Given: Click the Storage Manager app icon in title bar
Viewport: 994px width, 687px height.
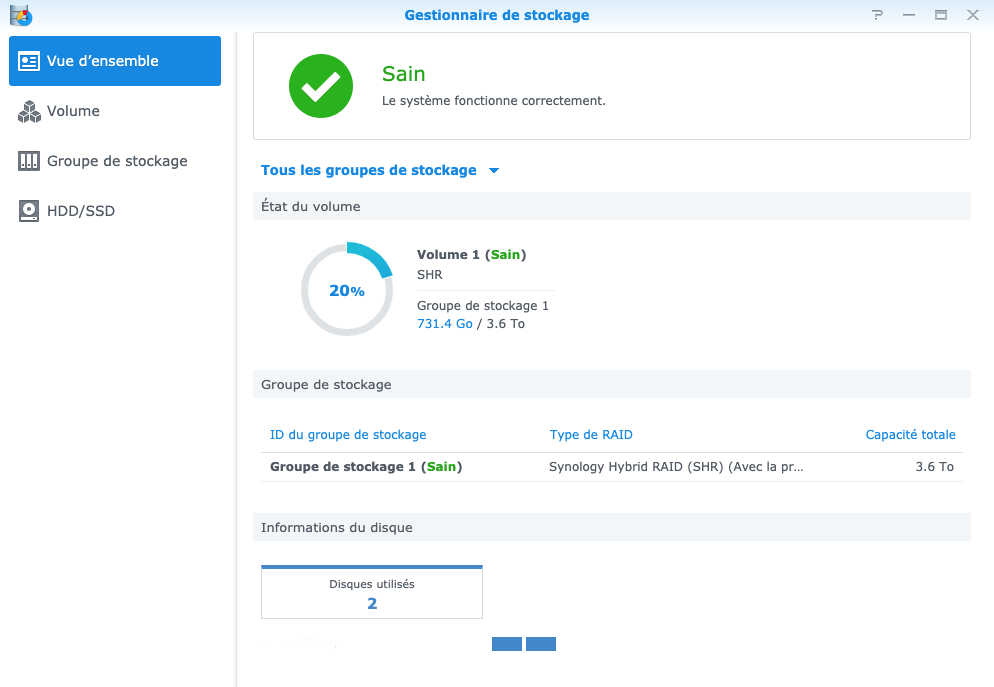Looking at the screenshot, I should point(21,15).
